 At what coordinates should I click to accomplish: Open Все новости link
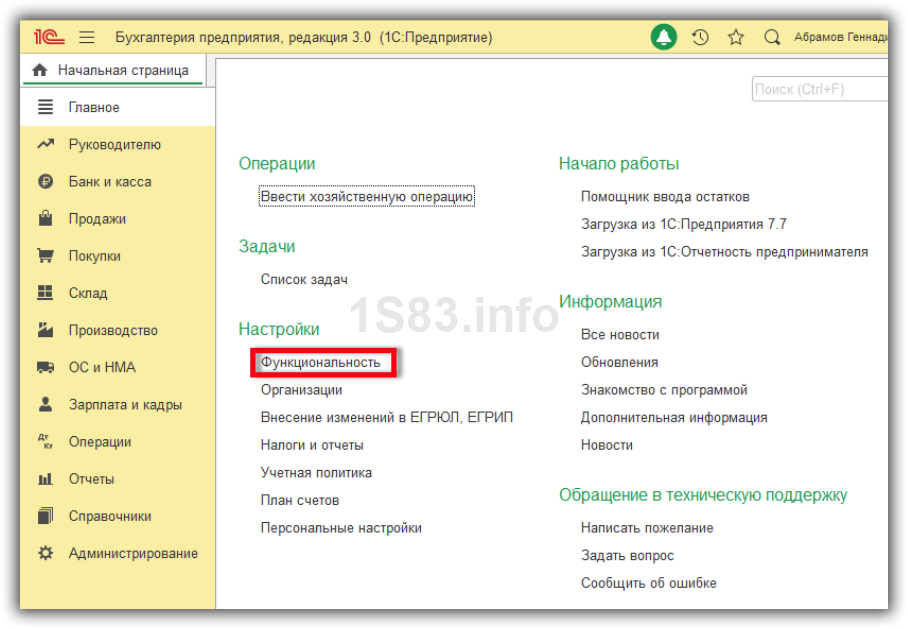click(x=620, y=335)
